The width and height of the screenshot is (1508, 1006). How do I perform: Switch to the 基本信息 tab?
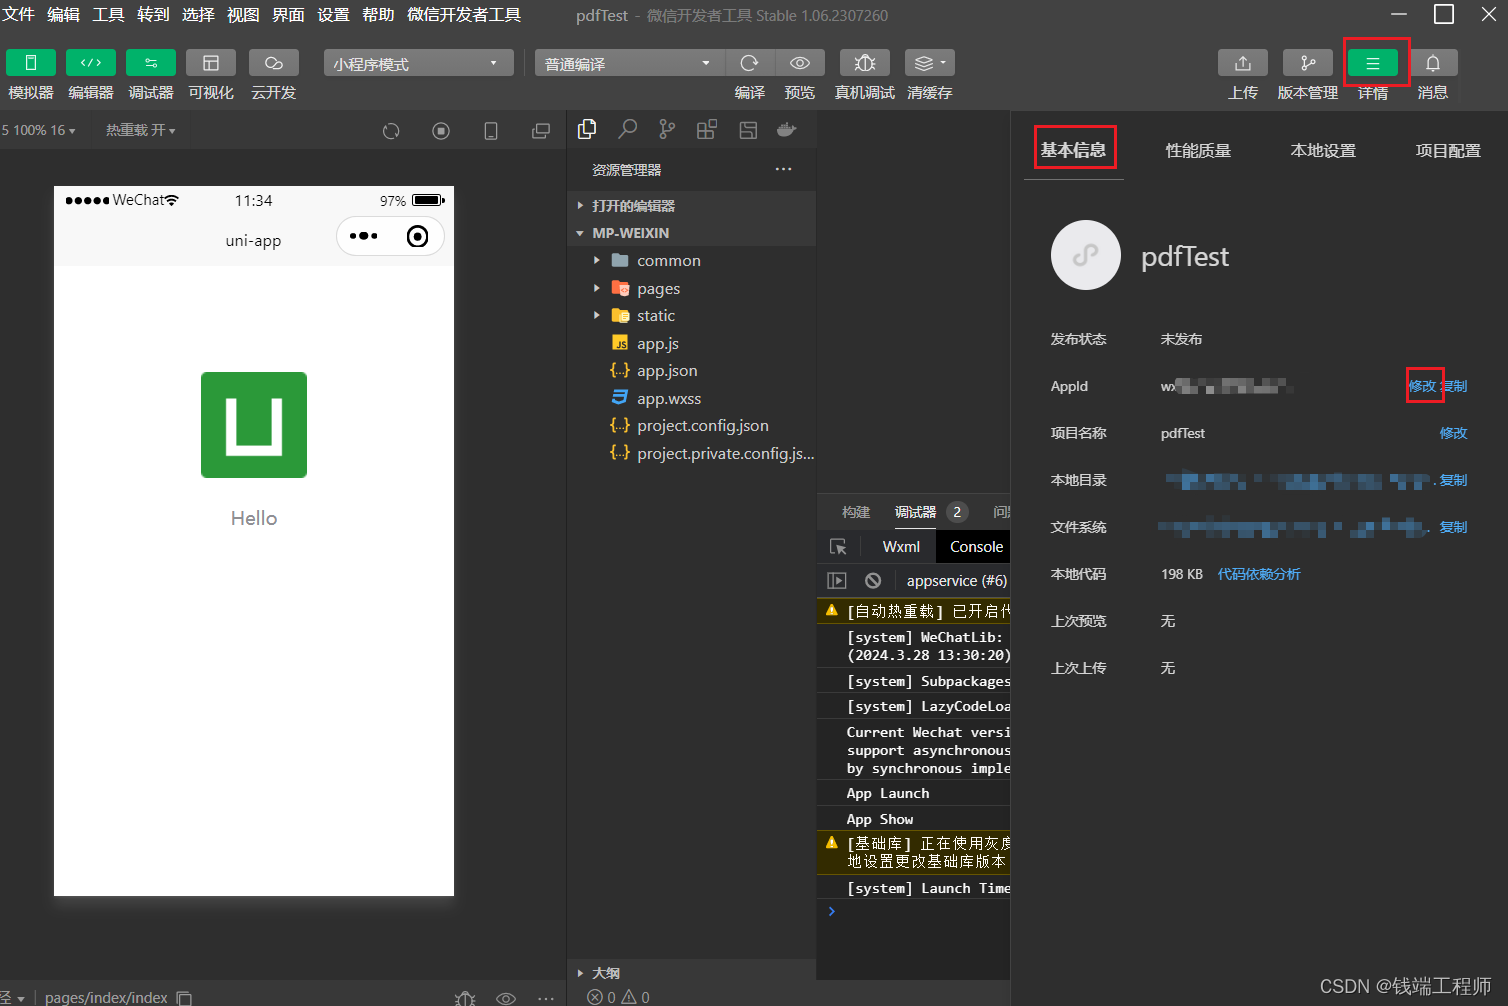[x=1073, y=150]
